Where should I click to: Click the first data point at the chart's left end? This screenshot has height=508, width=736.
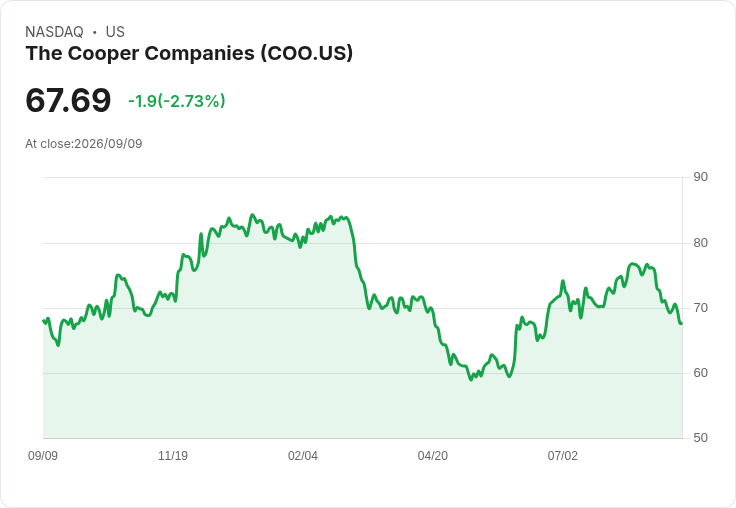coord(44,321)
